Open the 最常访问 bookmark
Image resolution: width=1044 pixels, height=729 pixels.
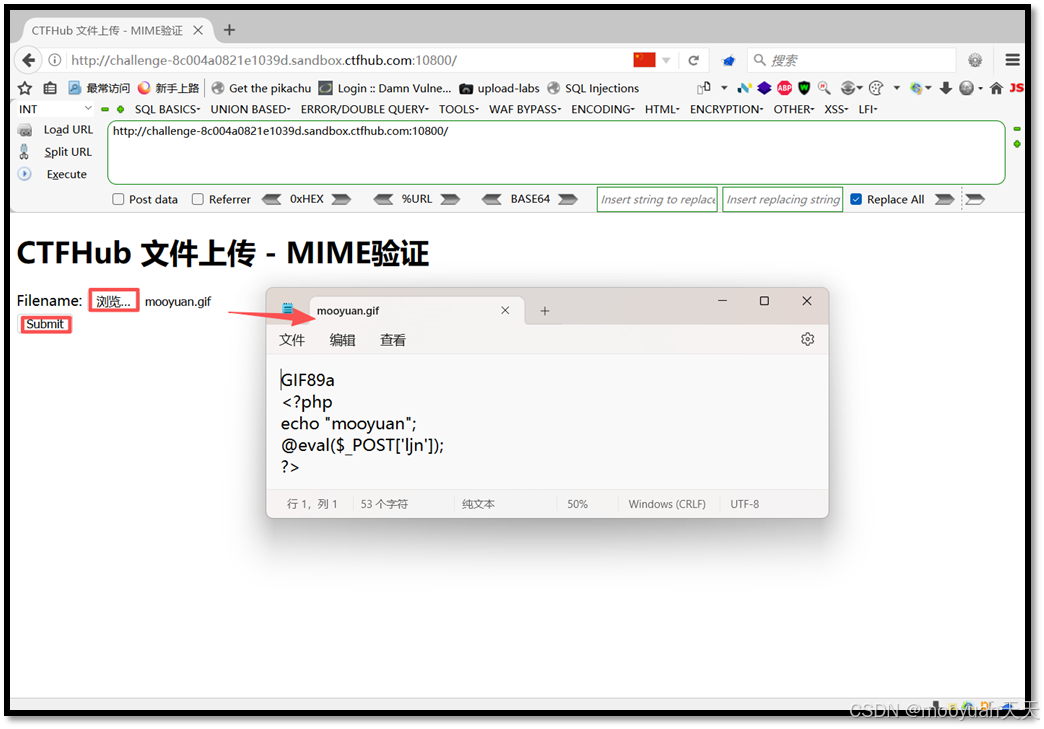[99, 88]
